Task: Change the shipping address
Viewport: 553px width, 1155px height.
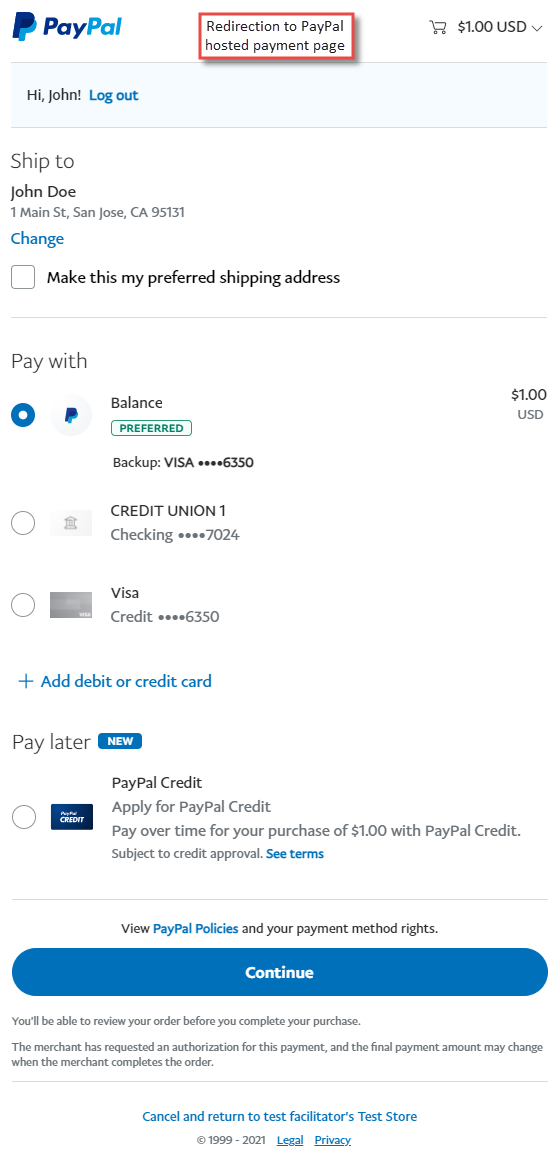Action: (x=37, y=239)
